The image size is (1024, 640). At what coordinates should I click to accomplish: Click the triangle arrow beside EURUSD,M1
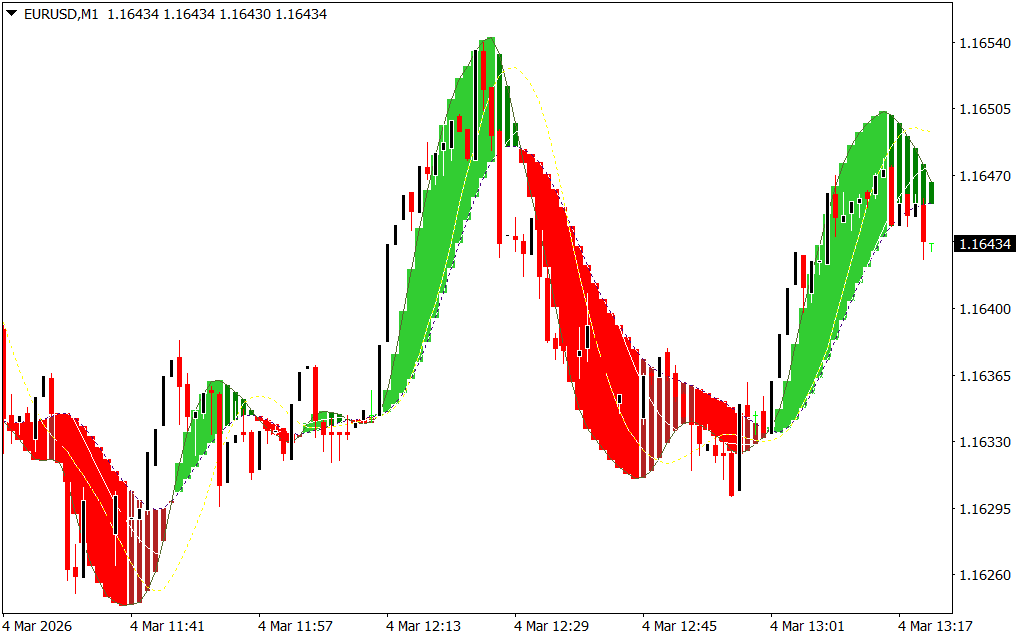click(11, 15)
